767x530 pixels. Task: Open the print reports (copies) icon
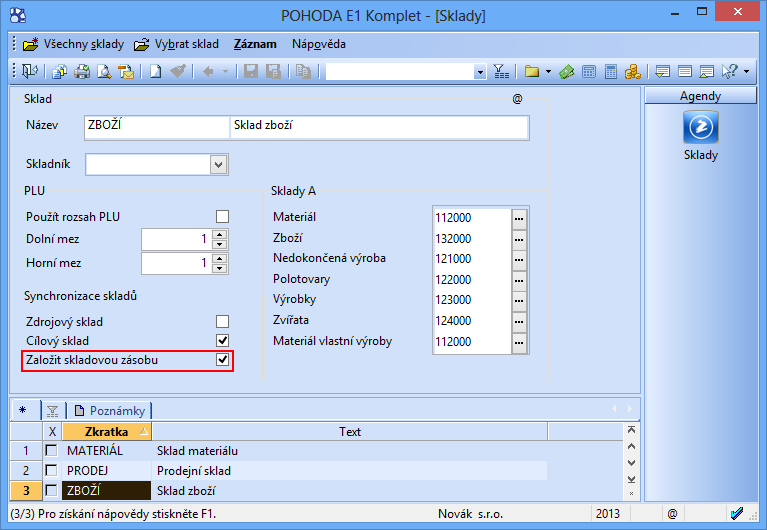(59, 72)
